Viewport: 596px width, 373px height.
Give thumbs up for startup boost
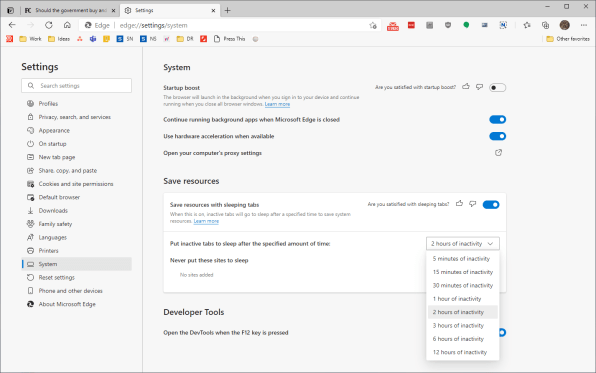466,87
